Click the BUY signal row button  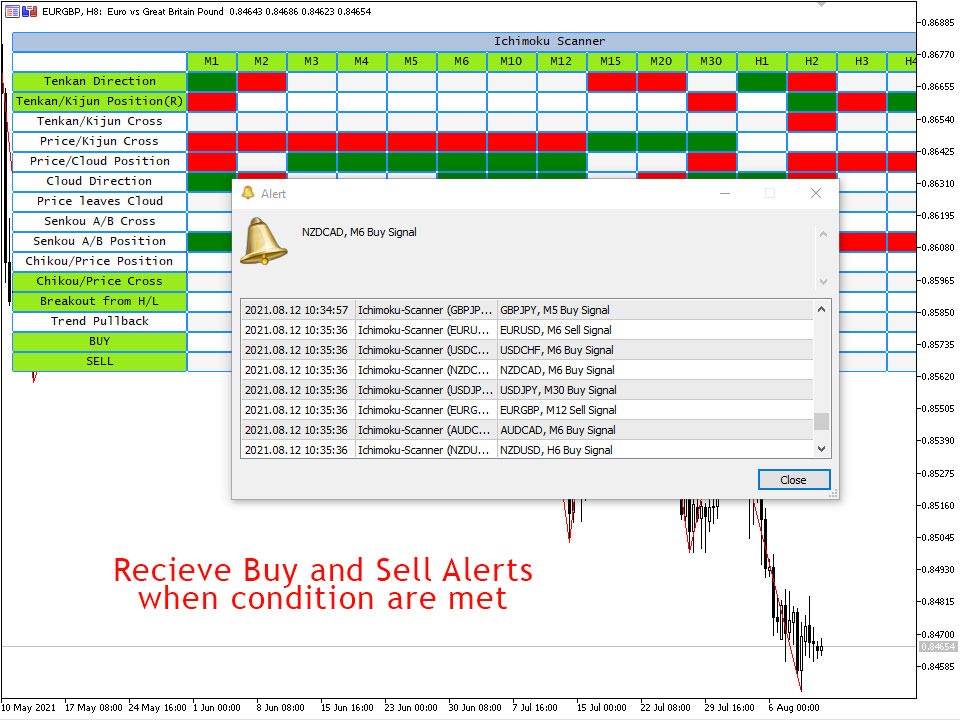click(99, 342)
